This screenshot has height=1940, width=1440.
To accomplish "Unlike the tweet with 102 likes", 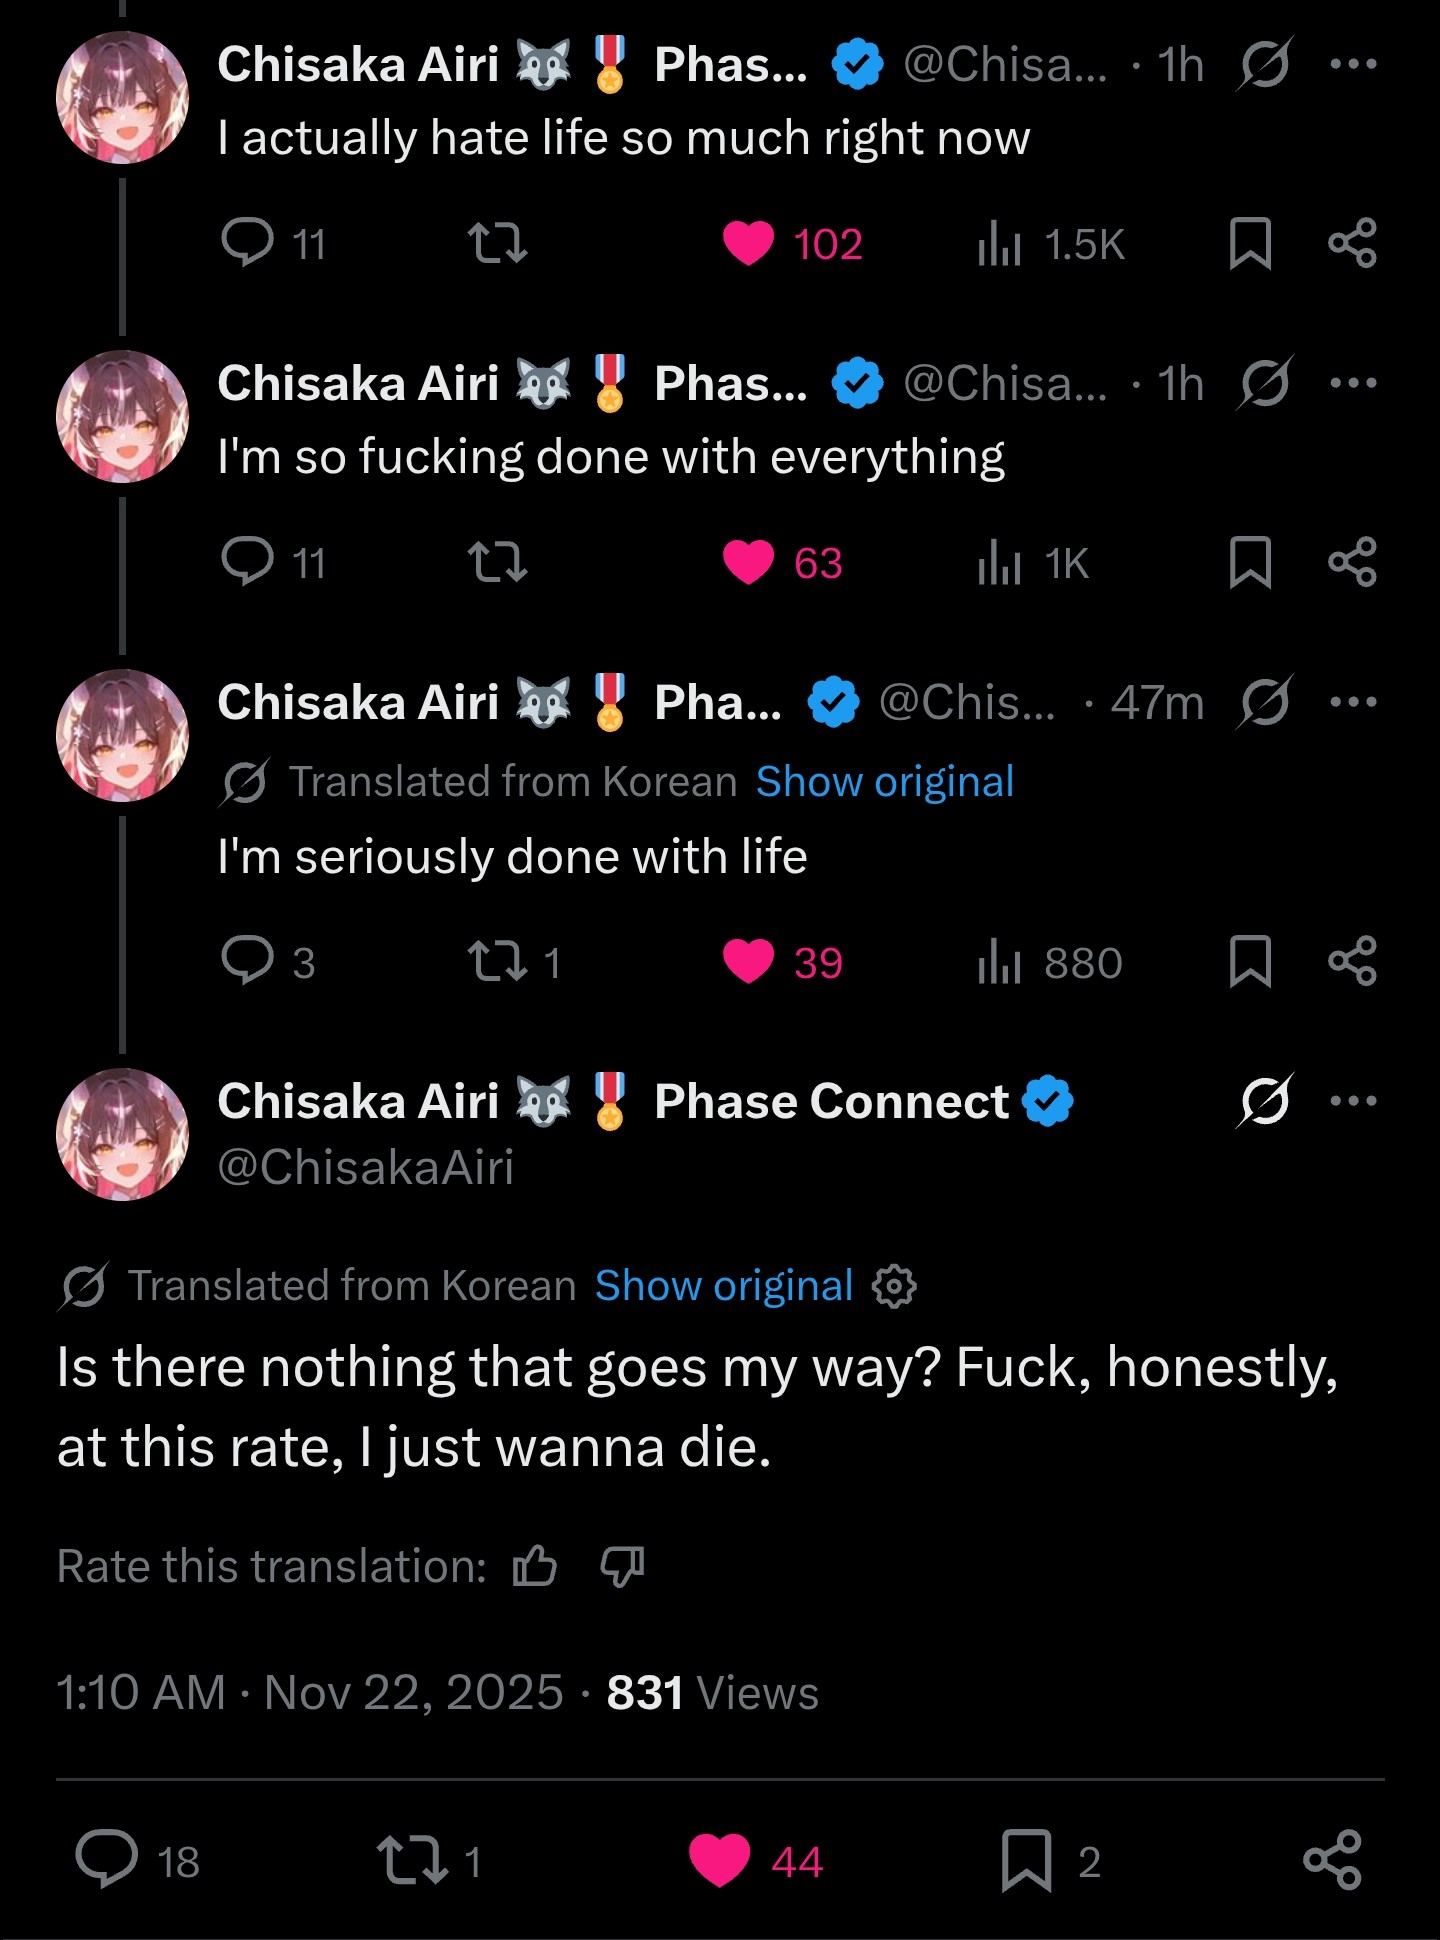I will tap(749, 244).
